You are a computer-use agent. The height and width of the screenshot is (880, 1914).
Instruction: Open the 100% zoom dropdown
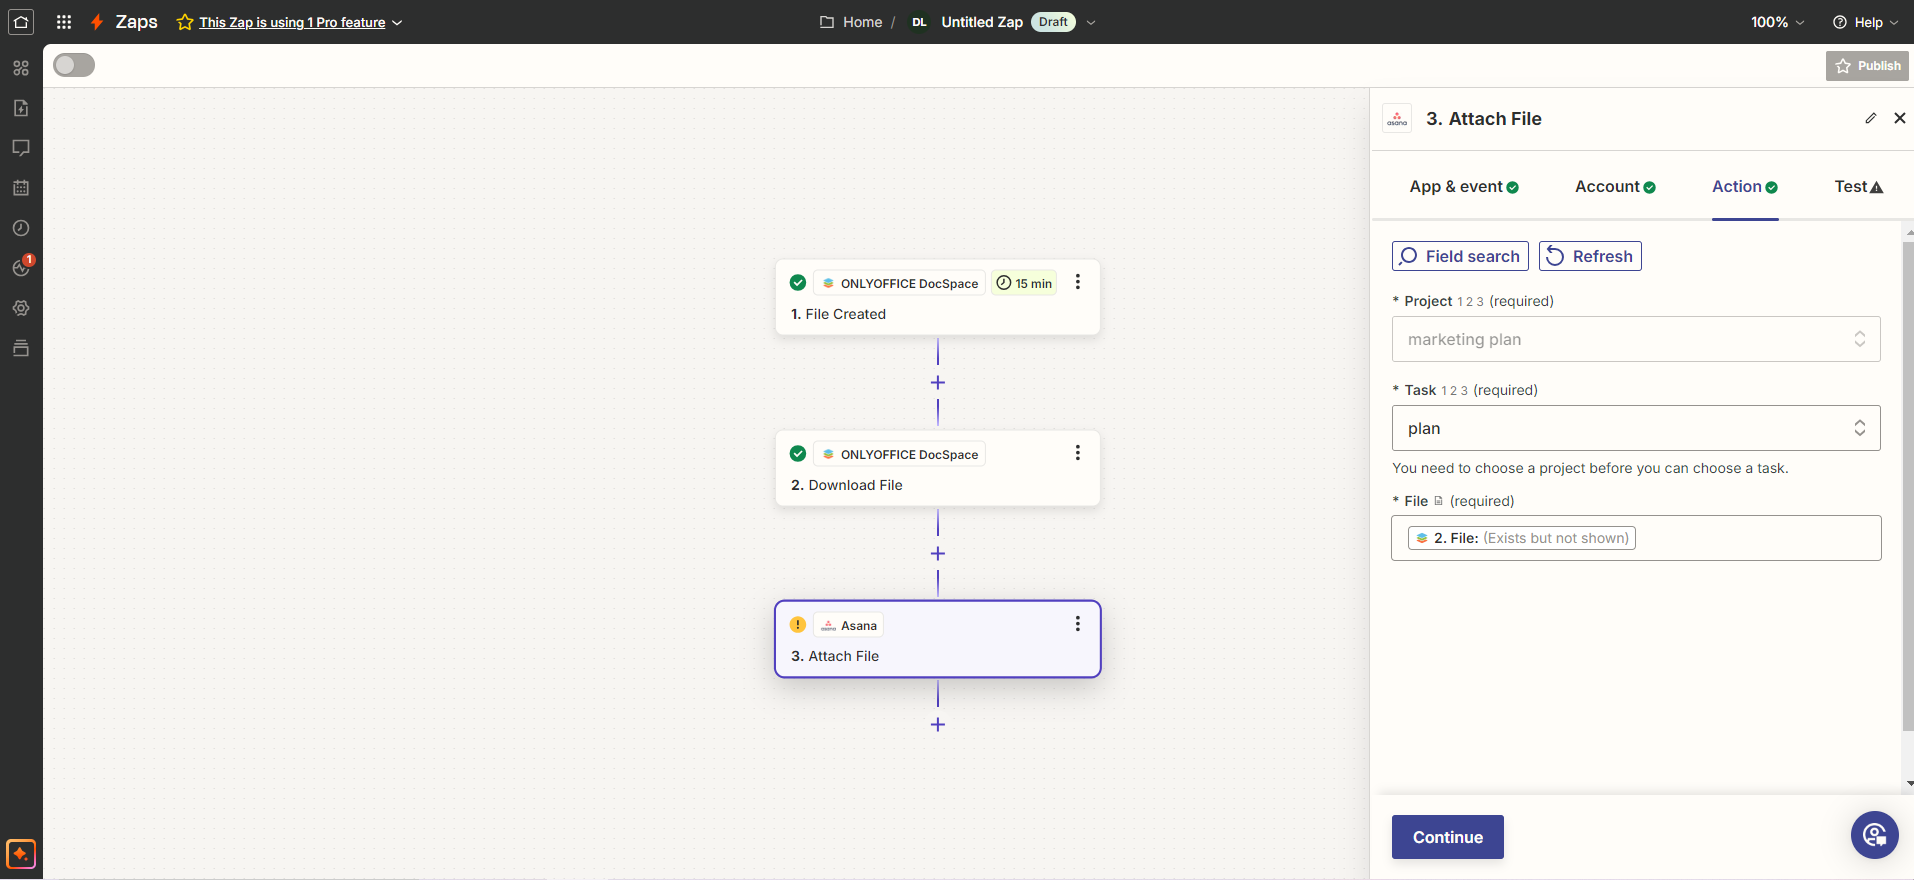pos(1777,22)
